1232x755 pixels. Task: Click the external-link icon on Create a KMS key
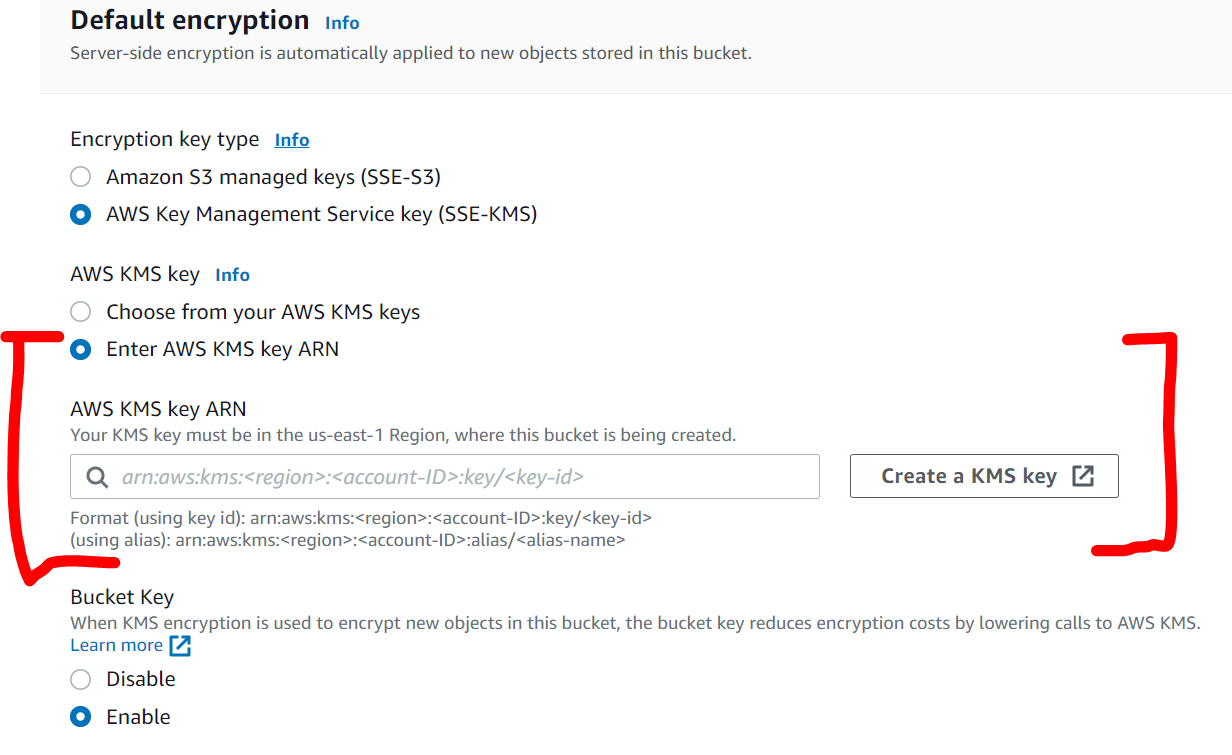point(1083,476)
